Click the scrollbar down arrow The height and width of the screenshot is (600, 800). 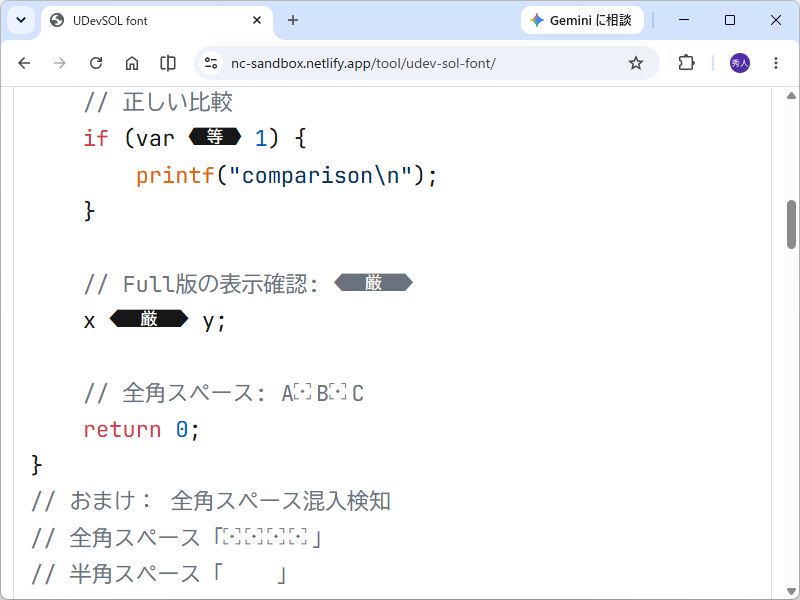791,592
